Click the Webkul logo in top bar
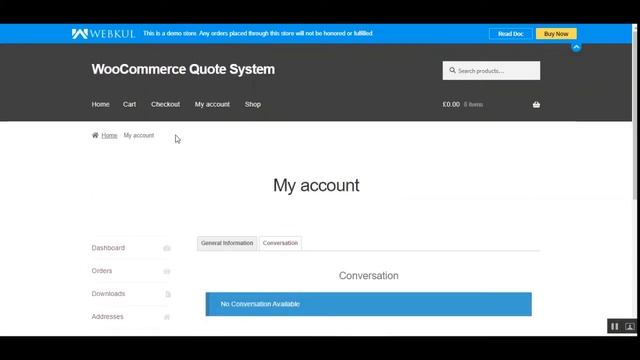This screenshot has height=360, width=640. [x=103, y=33]
